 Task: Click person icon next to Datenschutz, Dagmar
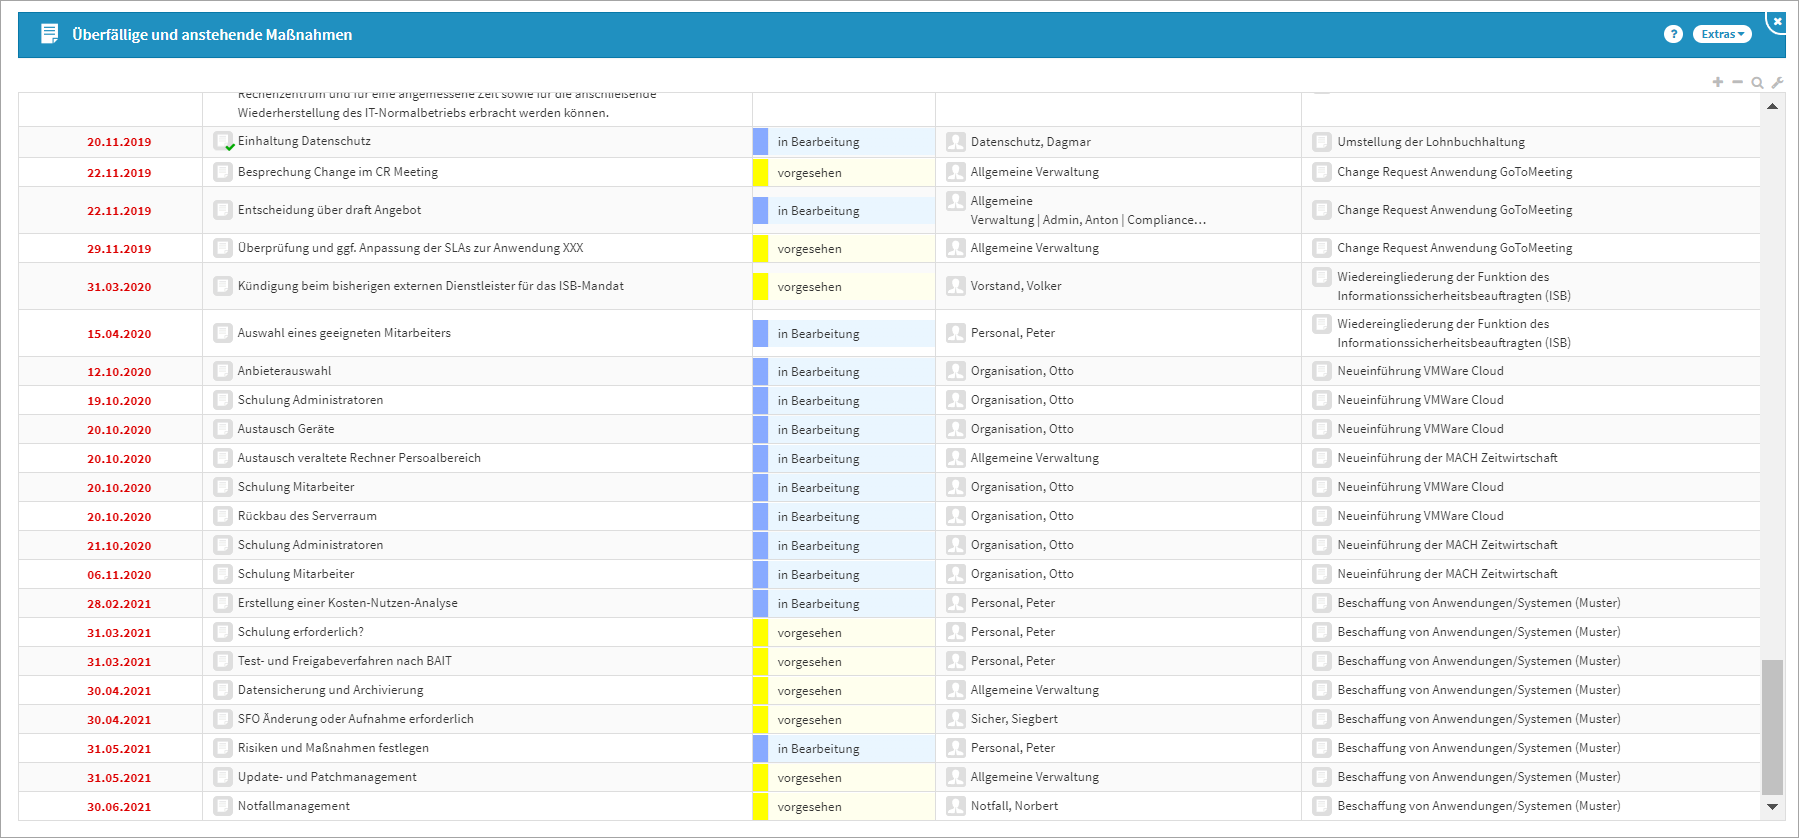[x=955, y=142]
